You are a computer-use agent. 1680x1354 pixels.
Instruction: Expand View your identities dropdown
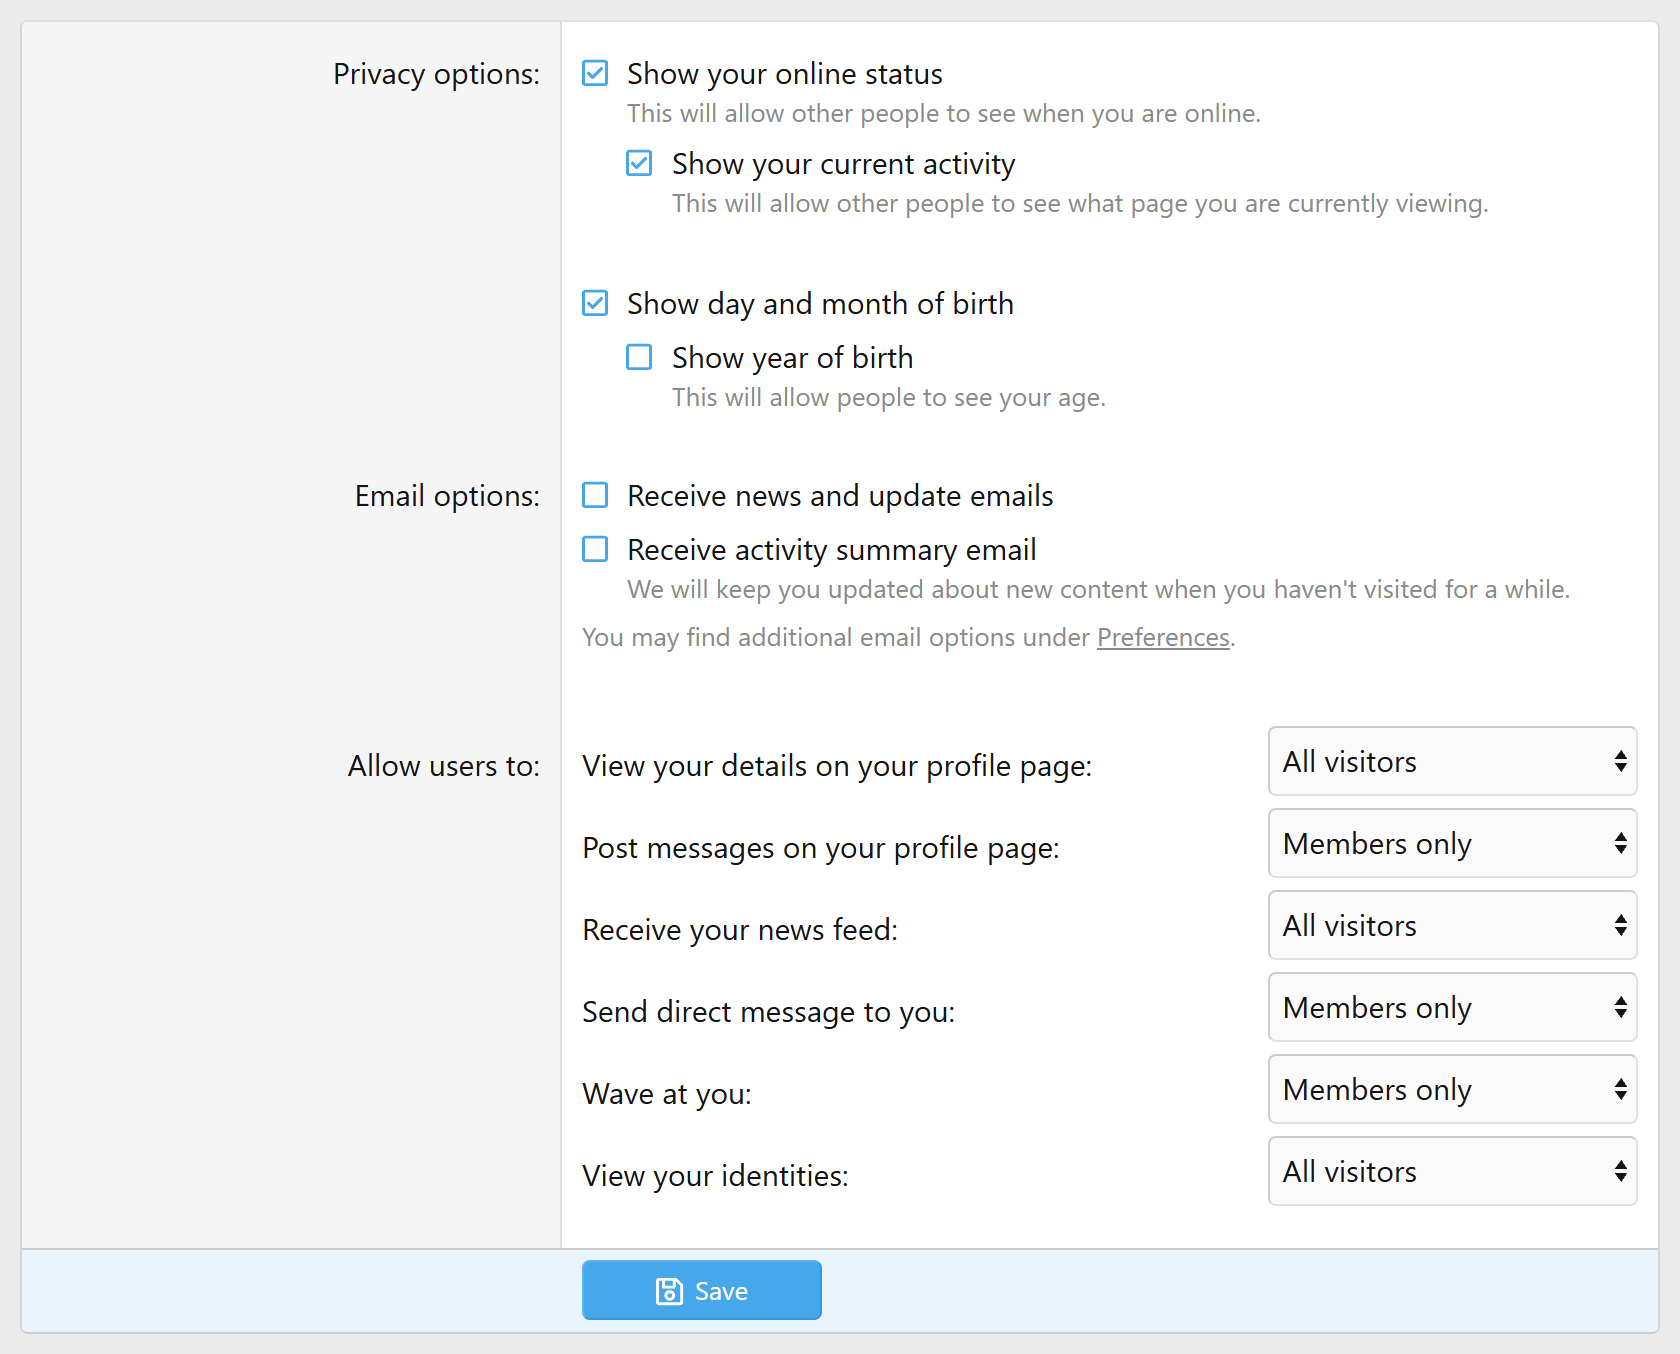point(1452,1171)
